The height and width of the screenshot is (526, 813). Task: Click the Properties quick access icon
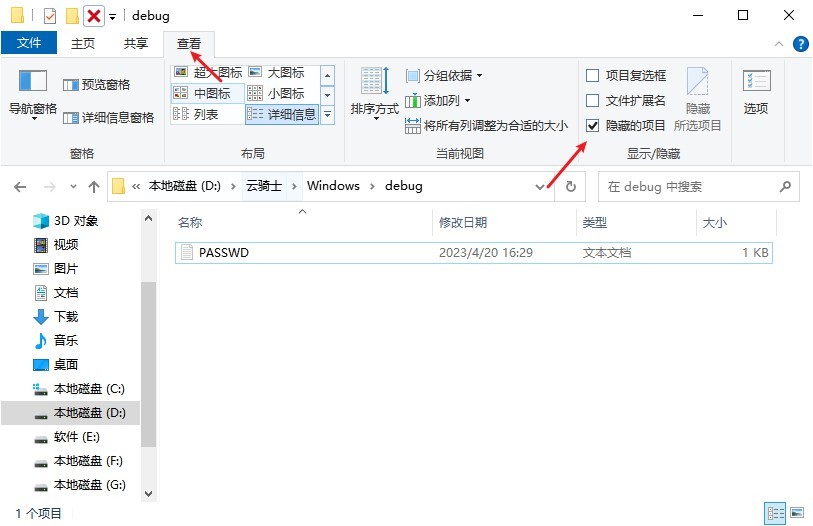point(50,16)
